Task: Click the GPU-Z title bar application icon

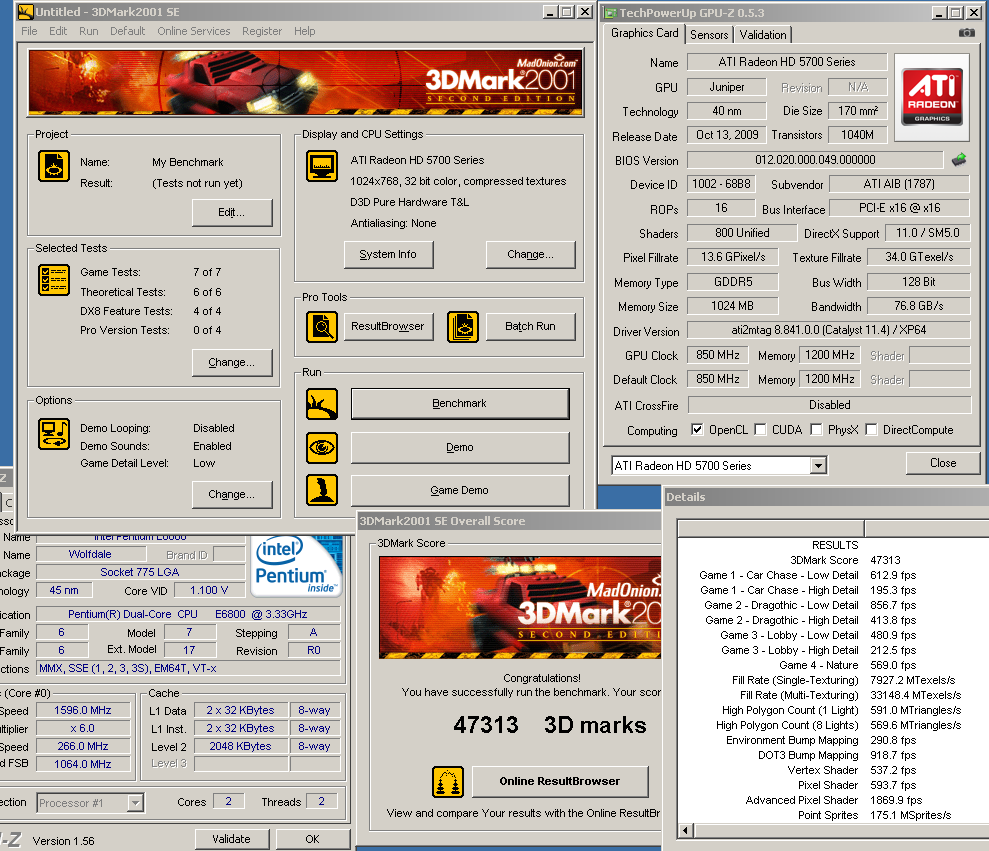Action: (x=610, y=13)
